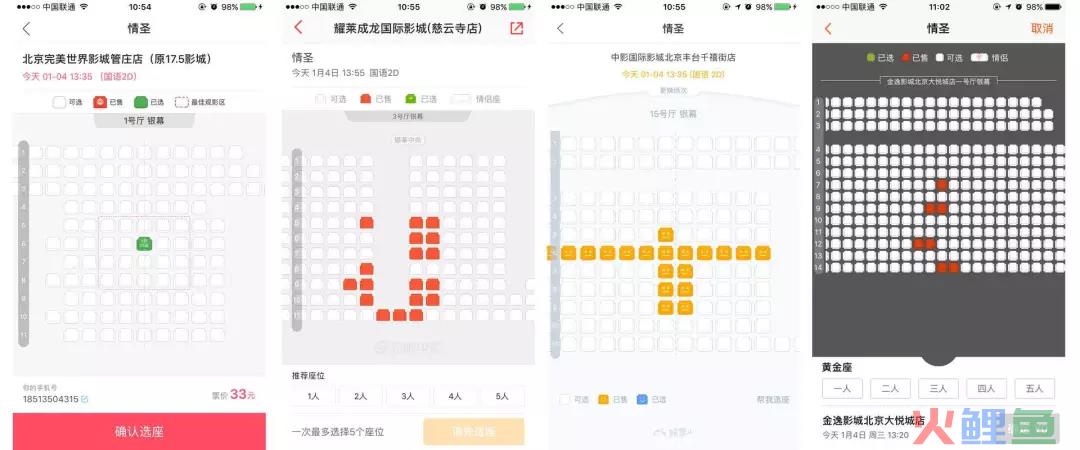Viewport: 1080px width, 450px height.
Task: Tap the back arrow in first 情圣 screen
Action: pyautogui.click(x=26, y=28)
